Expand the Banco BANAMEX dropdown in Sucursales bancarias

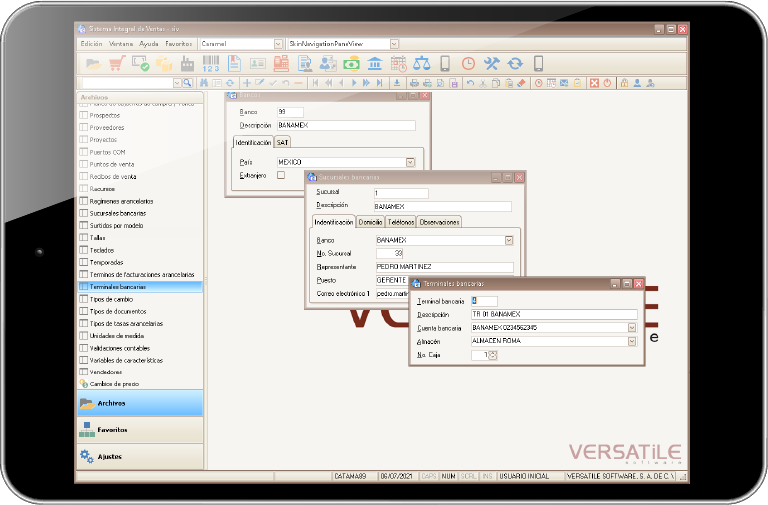click(x=509, y=240)
